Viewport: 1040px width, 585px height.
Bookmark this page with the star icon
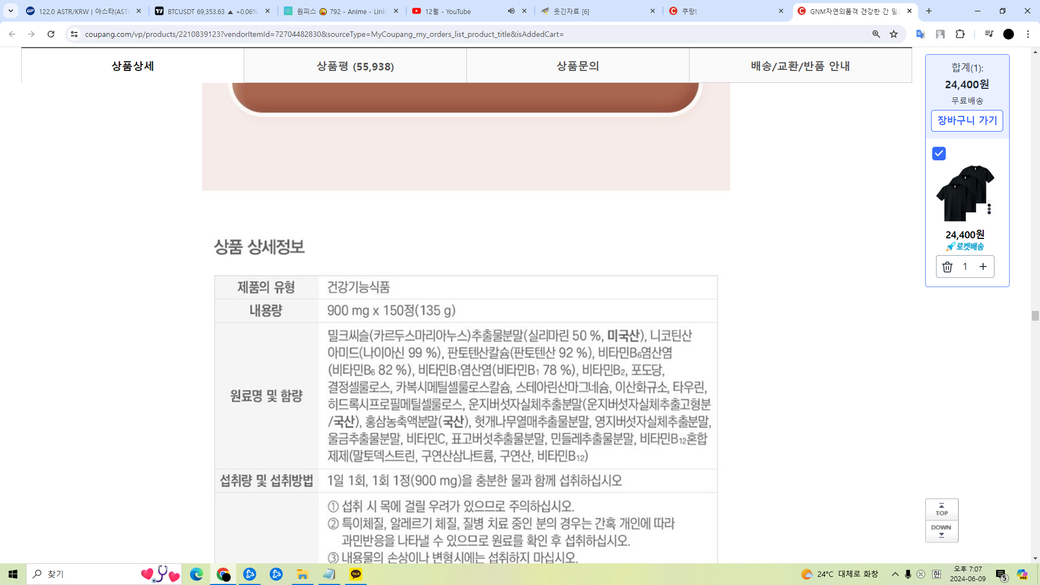point(894,34)
